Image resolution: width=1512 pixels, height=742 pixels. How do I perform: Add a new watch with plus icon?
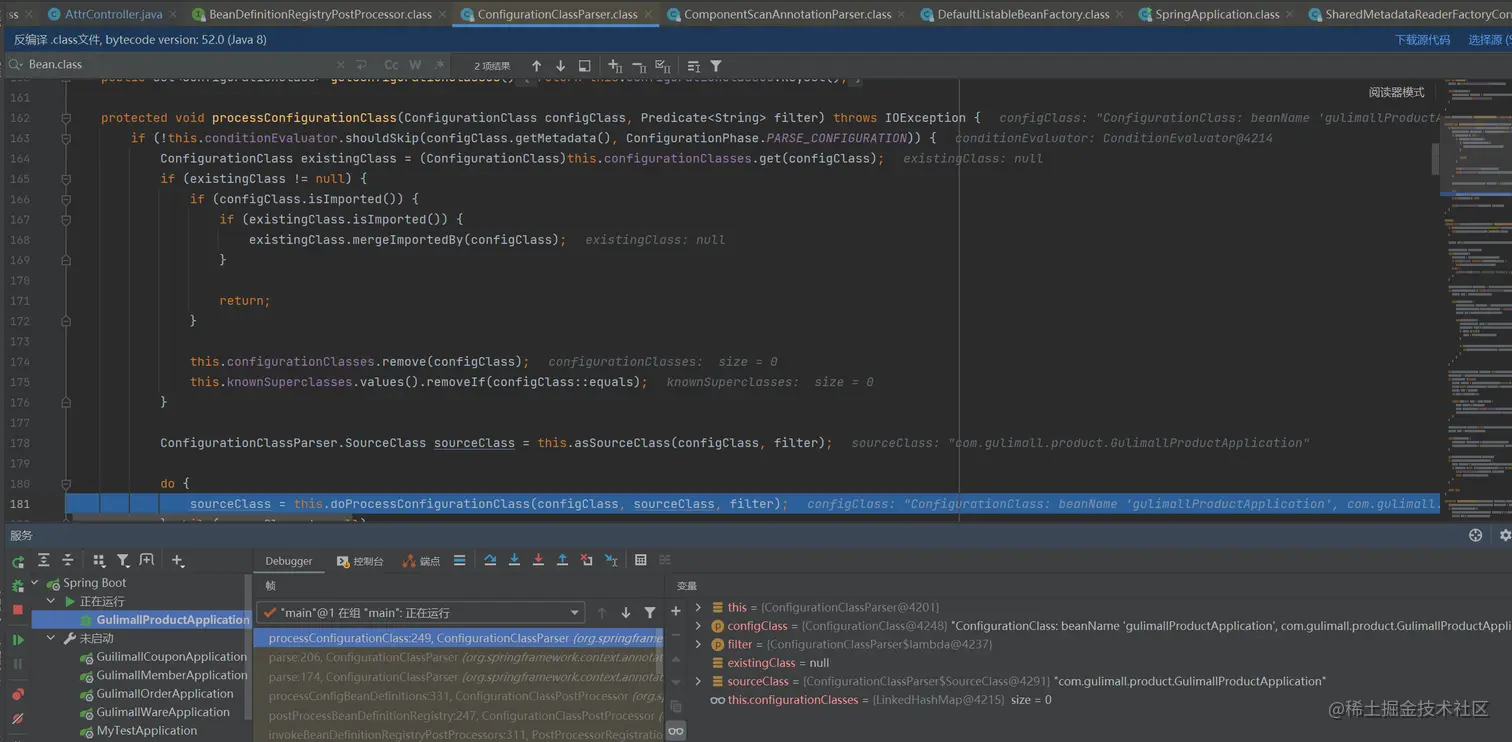coord(676,611)
